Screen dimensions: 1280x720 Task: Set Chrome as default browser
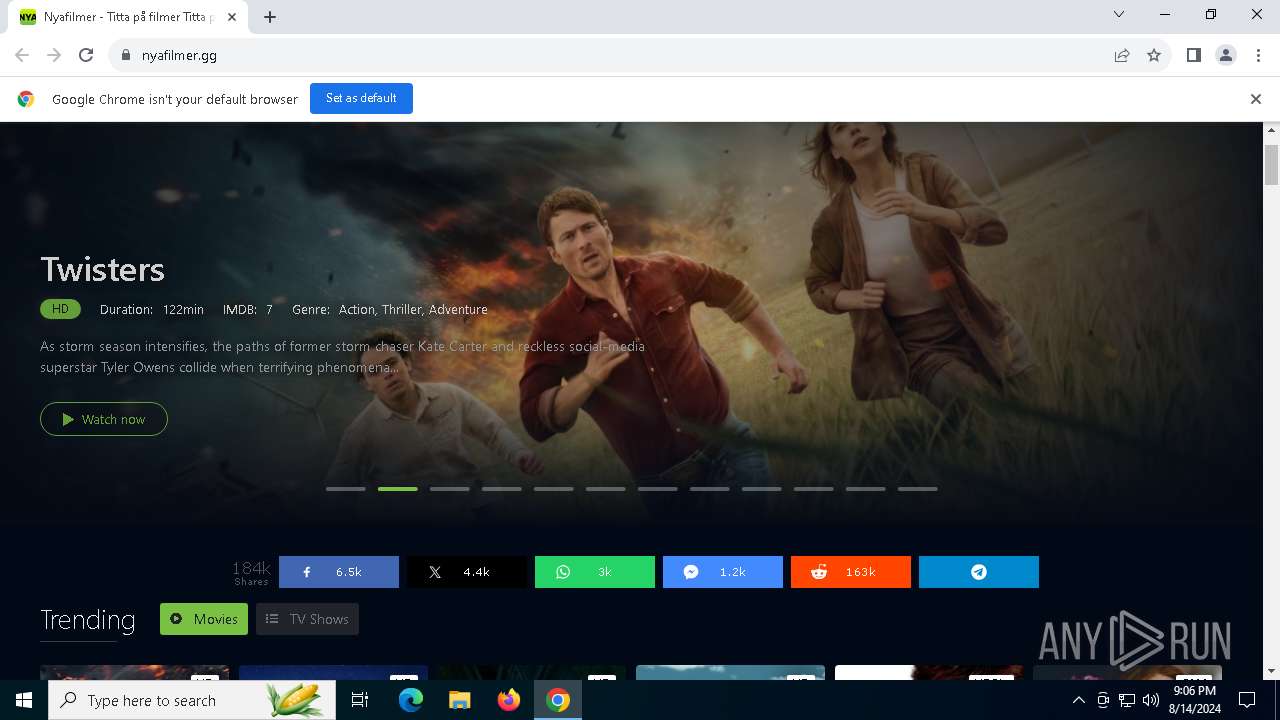pyautogui.click(x=361, y=98)
